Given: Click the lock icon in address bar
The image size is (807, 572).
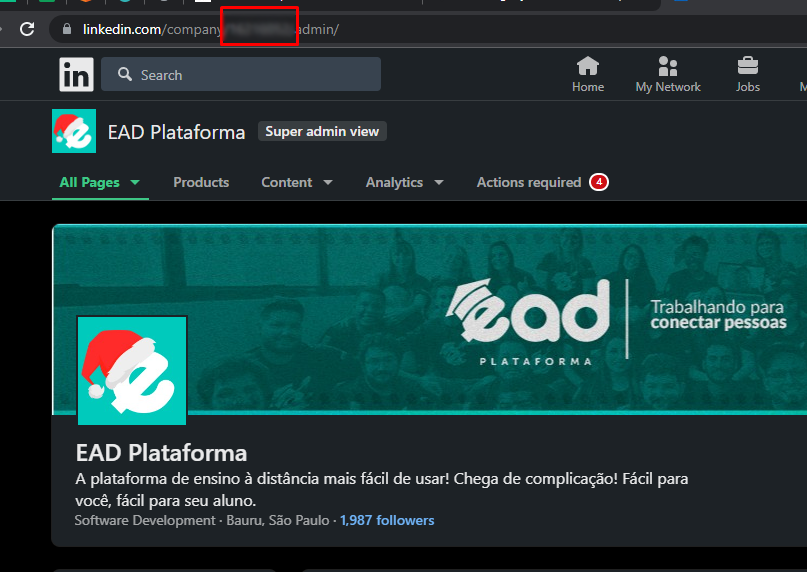Looking at the screenshot, I should (67, 29).
